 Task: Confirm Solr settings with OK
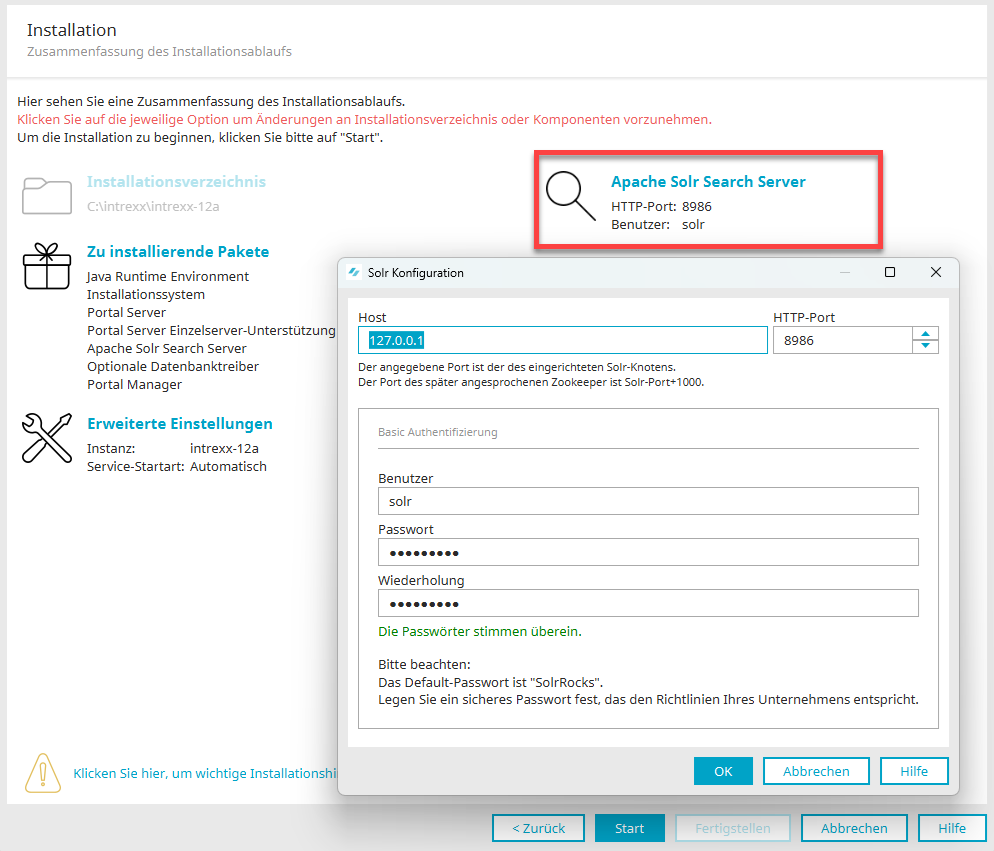pyautogui.click(x=723, y=771)
